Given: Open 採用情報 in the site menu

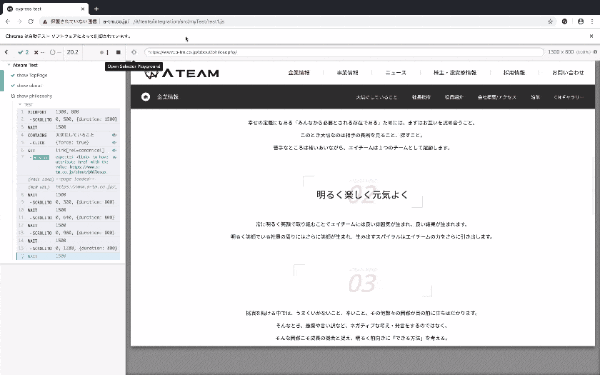Looking at the screenshot, I should 514,72.
